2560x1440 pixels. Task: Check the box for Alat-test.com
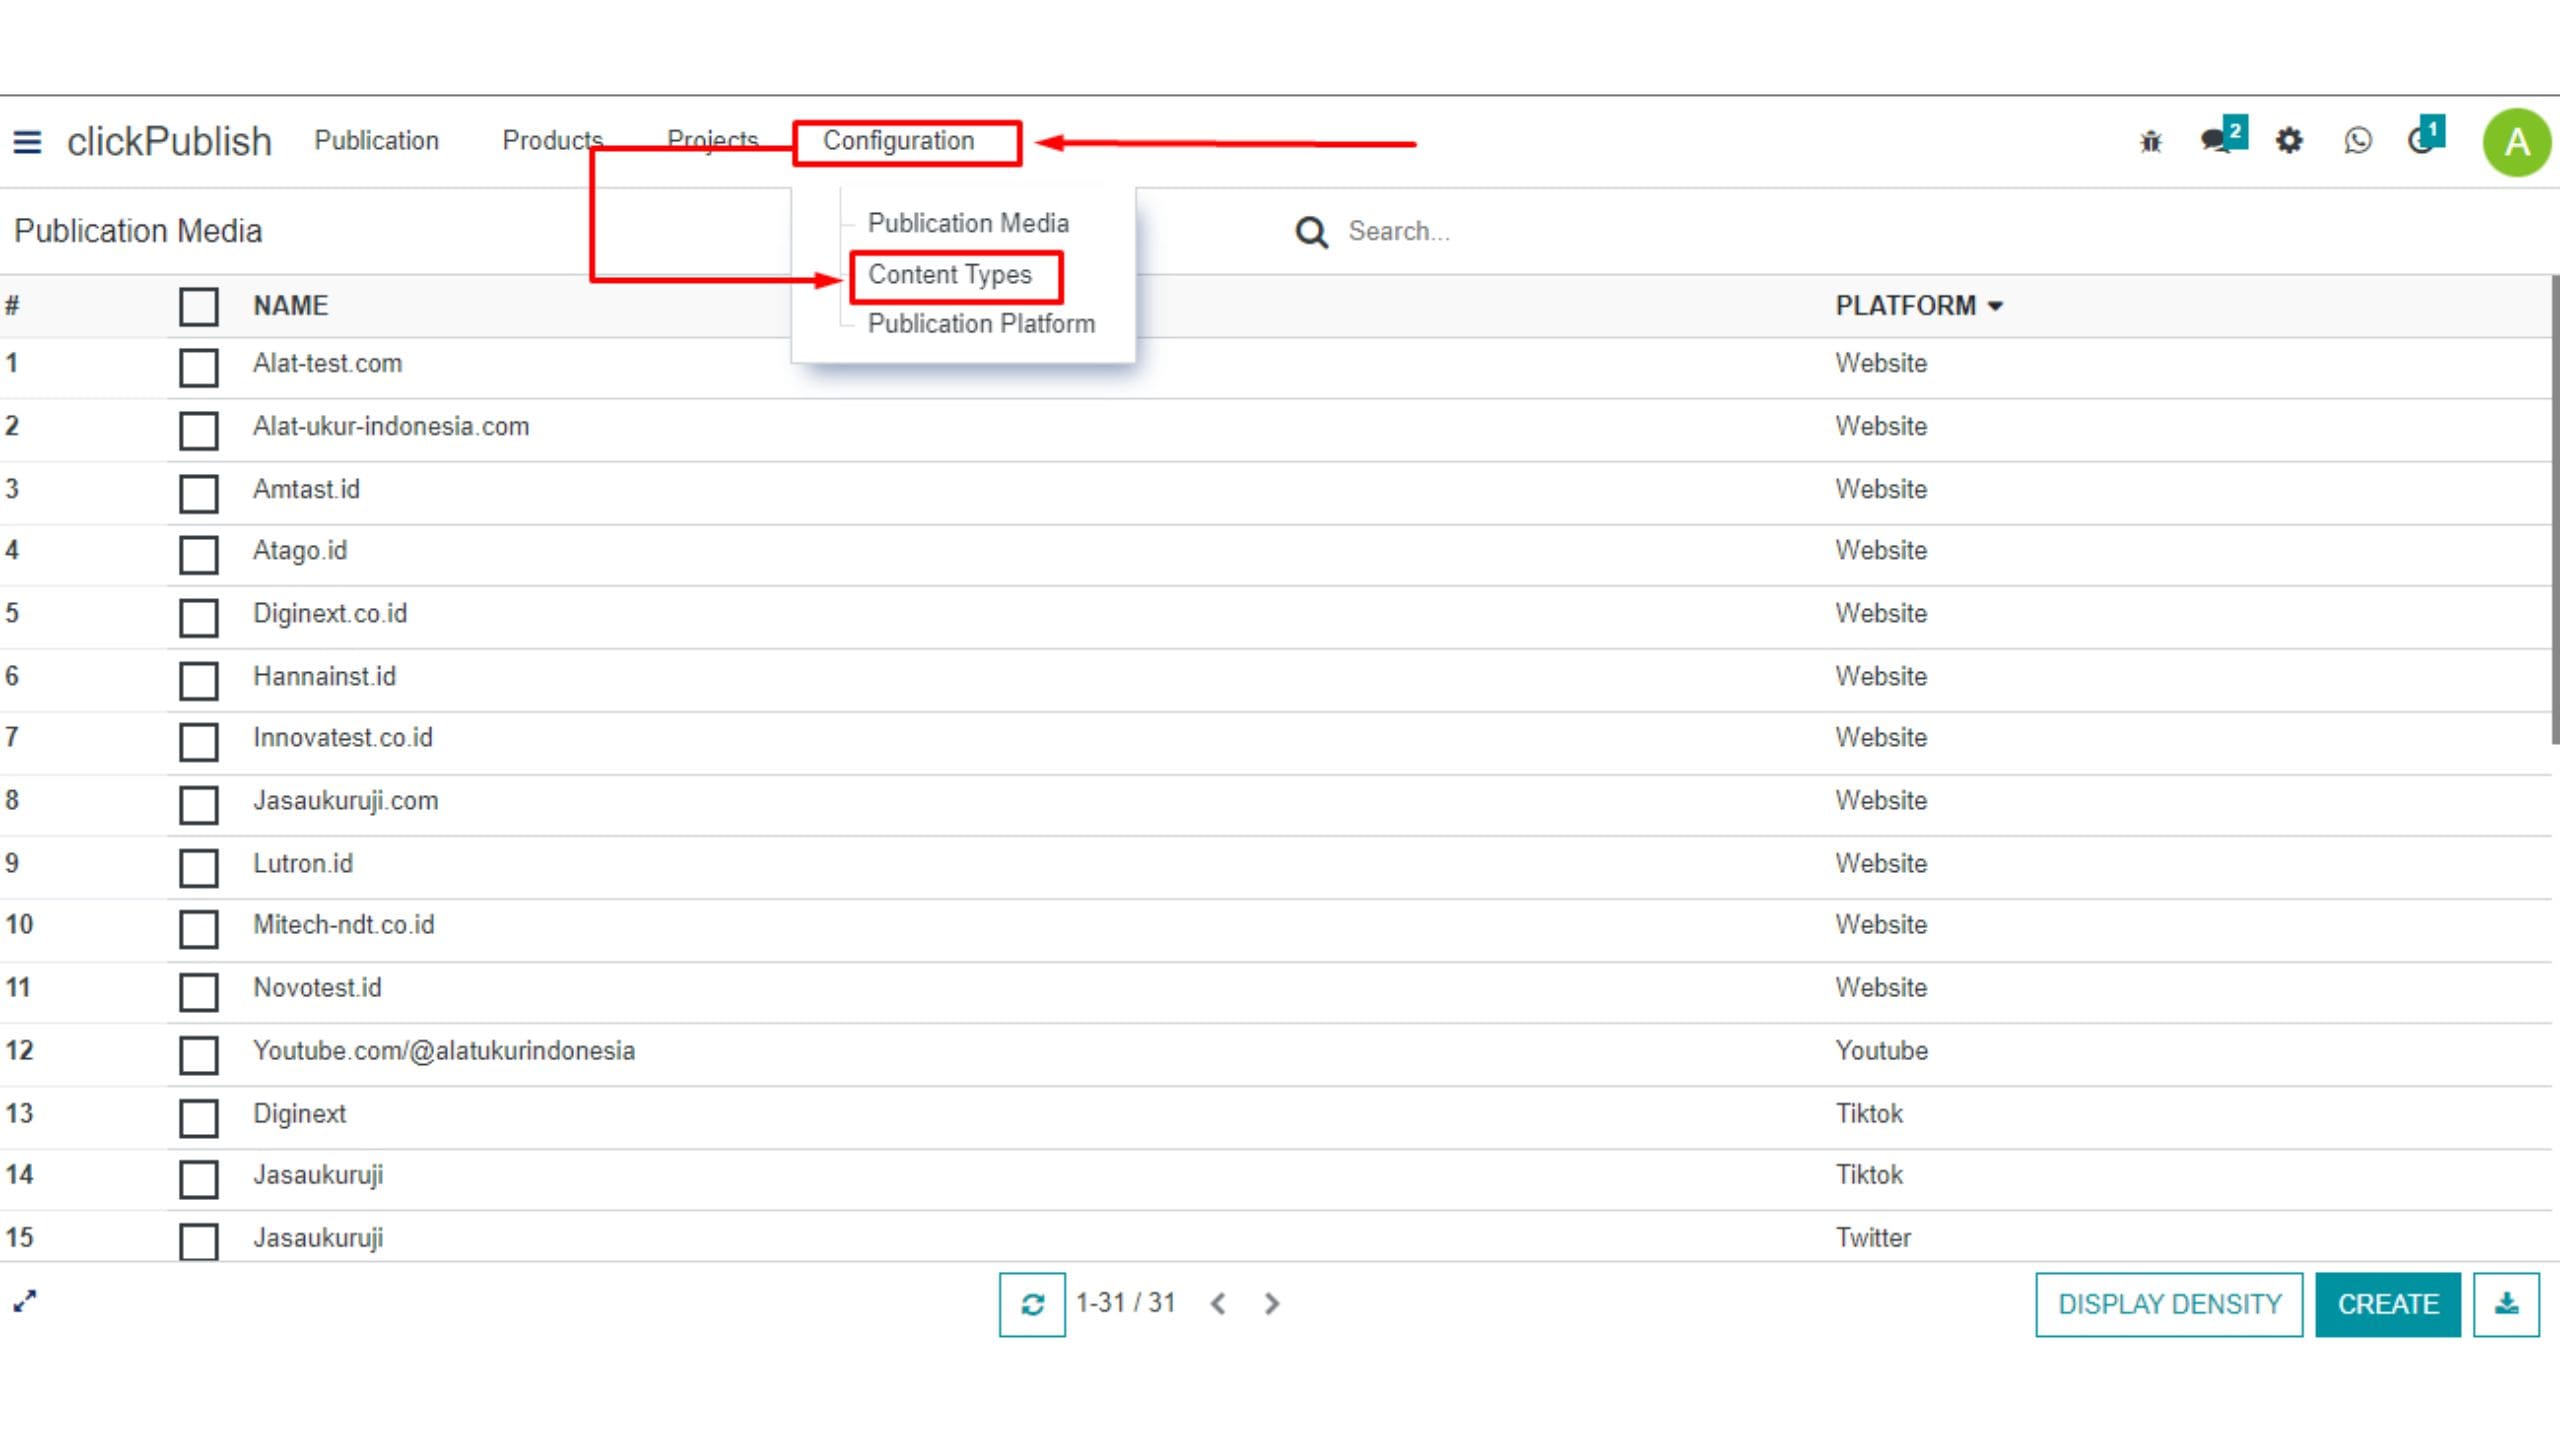pyautogui.click(x=198, y=367)
